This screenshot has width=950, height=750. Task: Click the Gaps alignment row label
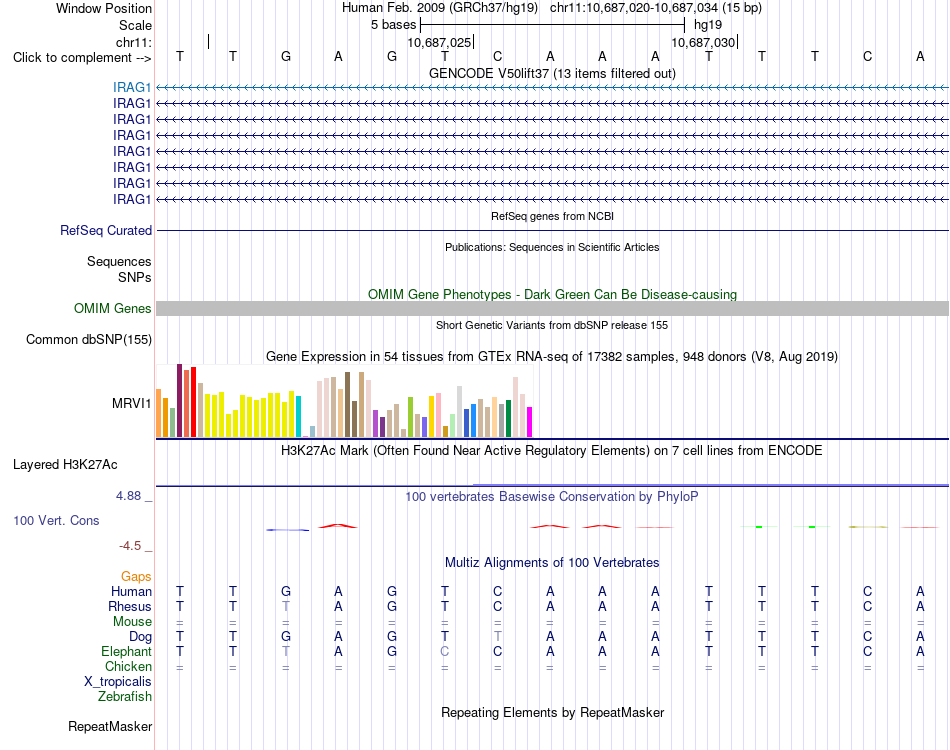136,577
